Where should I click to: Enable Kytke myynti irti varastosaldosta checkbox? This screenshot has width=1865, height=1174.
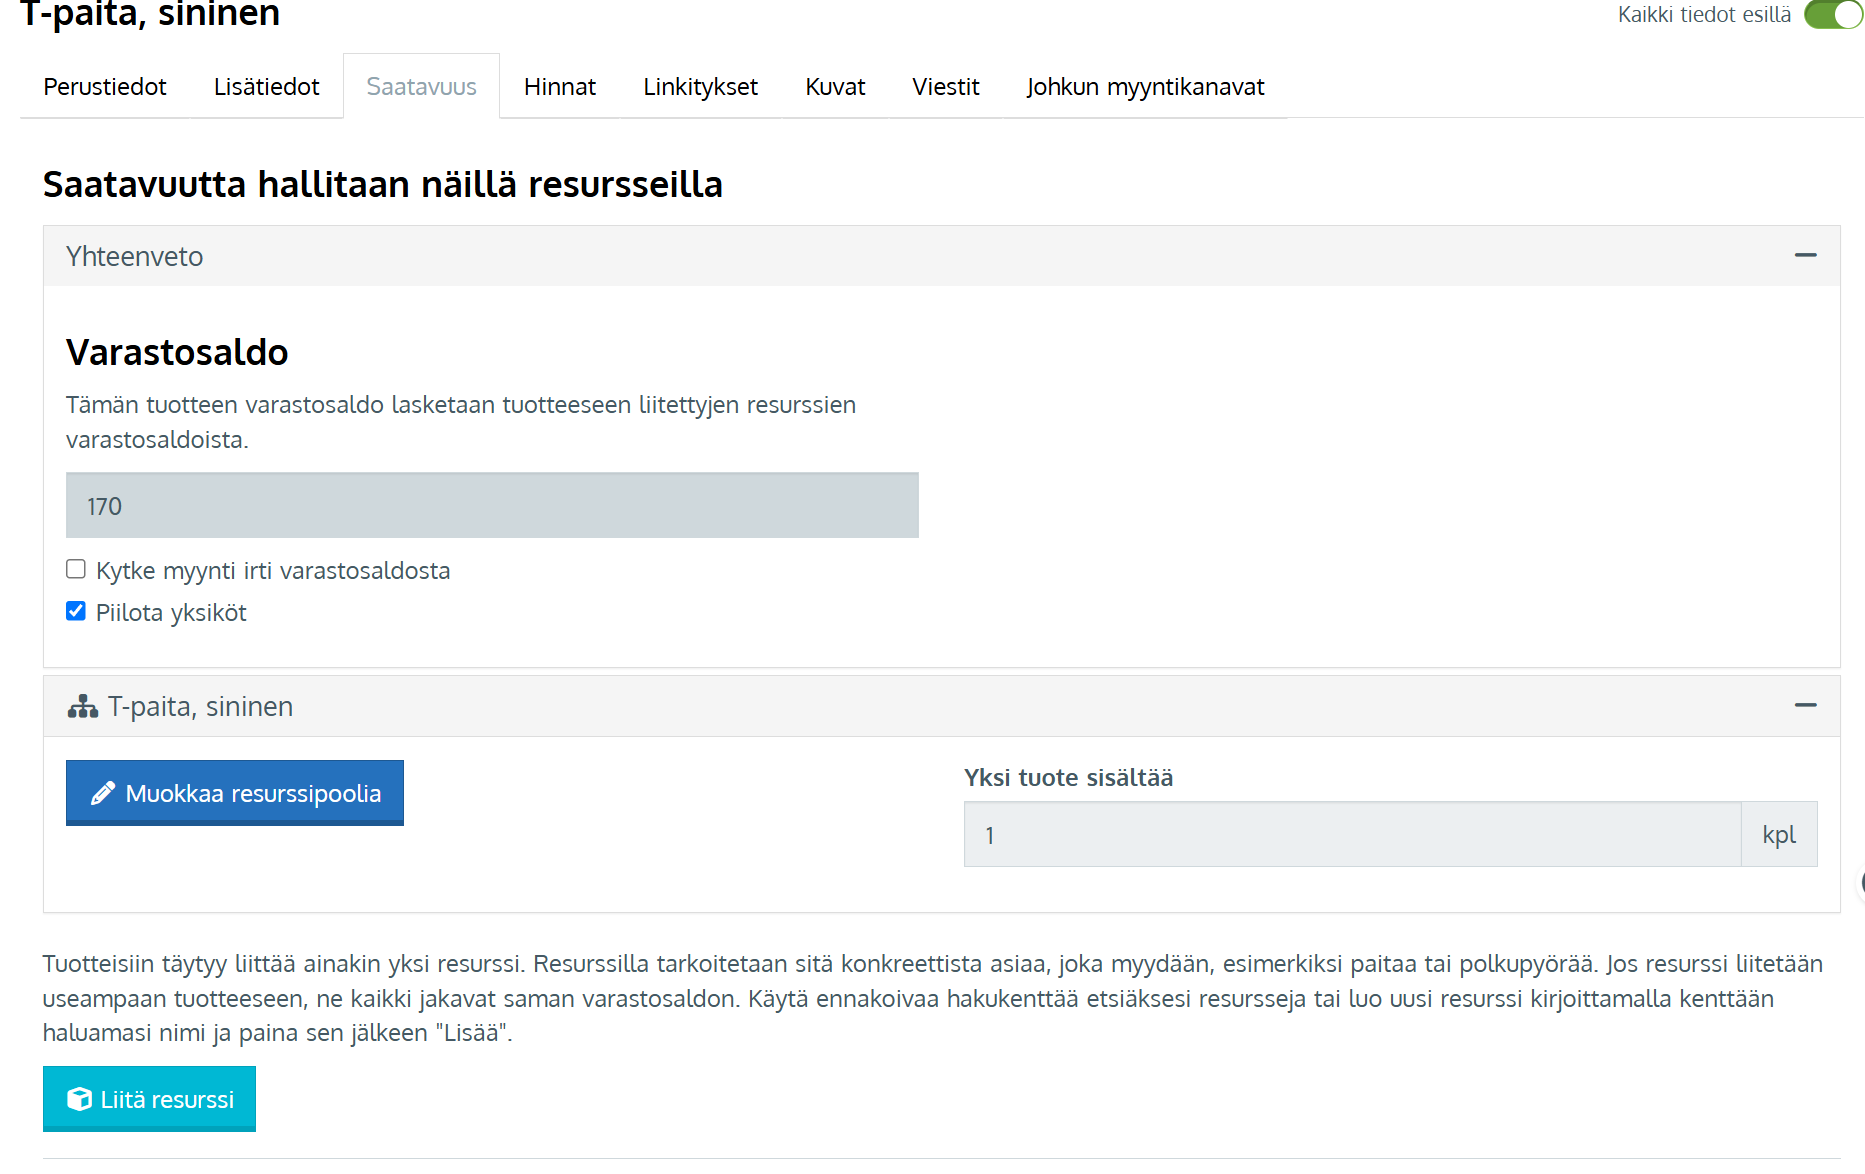[x=76, y=569]
